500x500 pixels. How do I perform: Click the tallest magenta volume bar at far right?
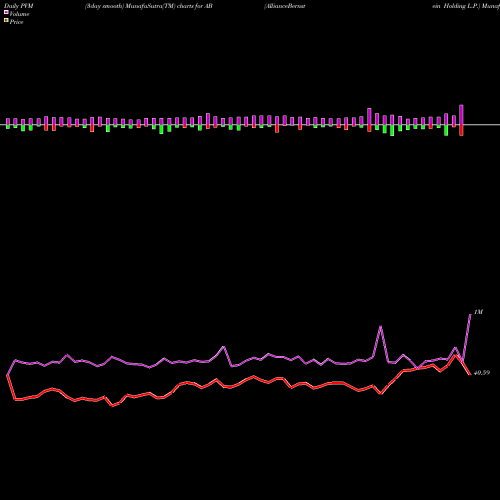tap(461, 115)
